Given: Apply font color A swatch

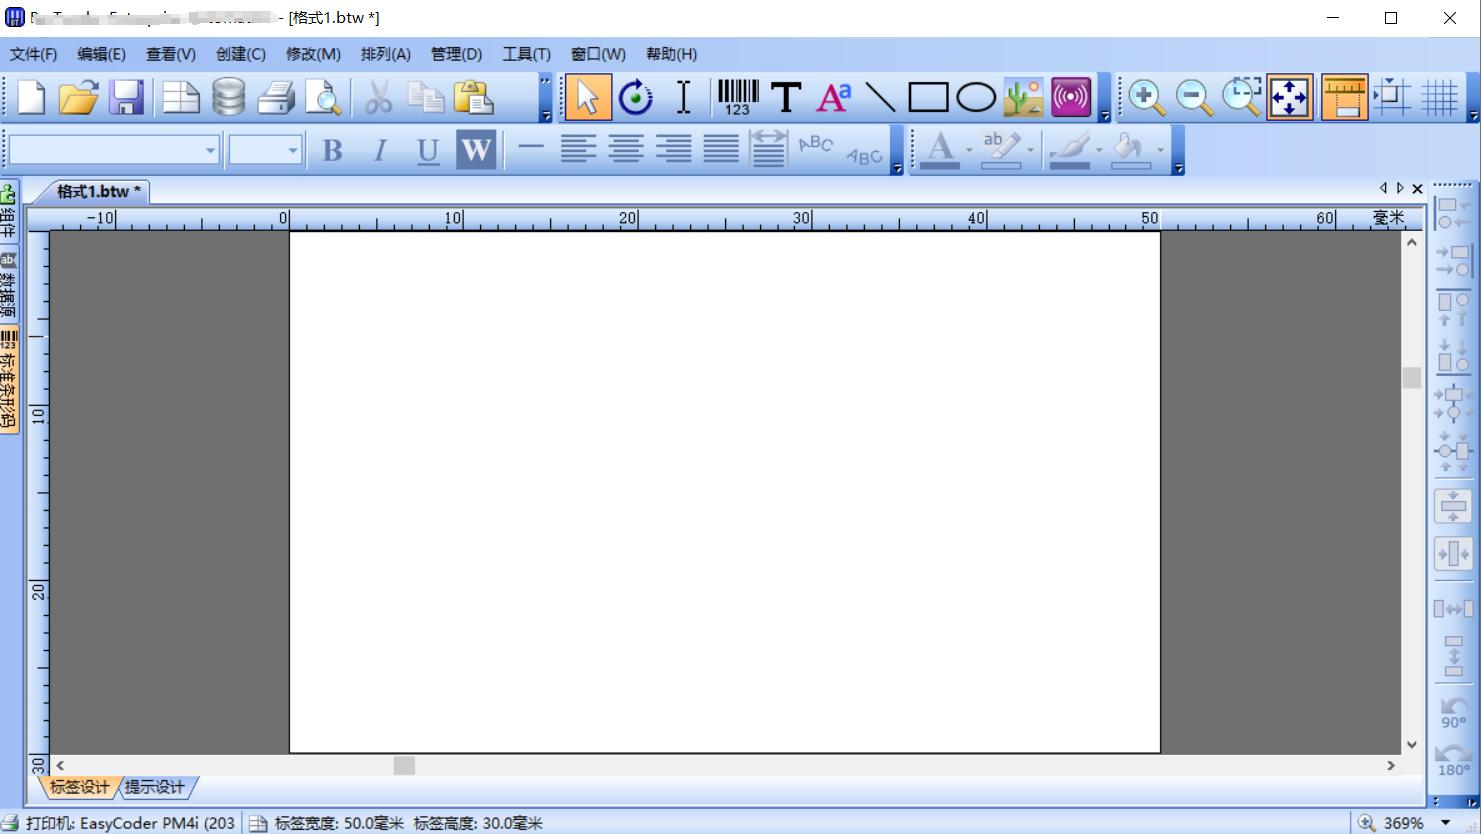Looking at the screenshot, I should pyautogui.click(x=939, y=151).
